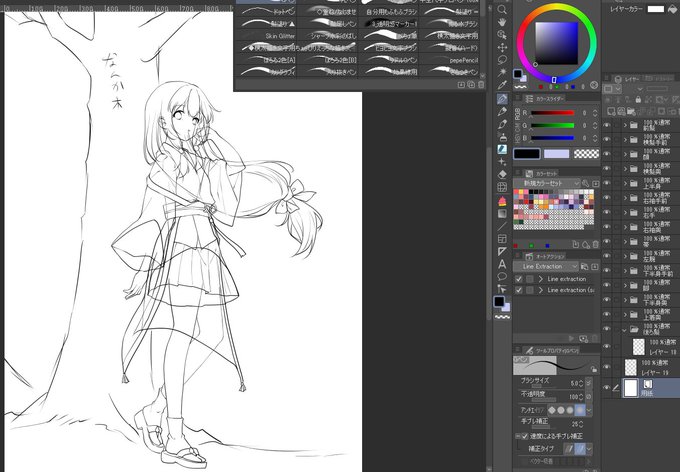Select the Zoom magnifier tool
This screenshot has height=472, width=680.
pos(502,10)
